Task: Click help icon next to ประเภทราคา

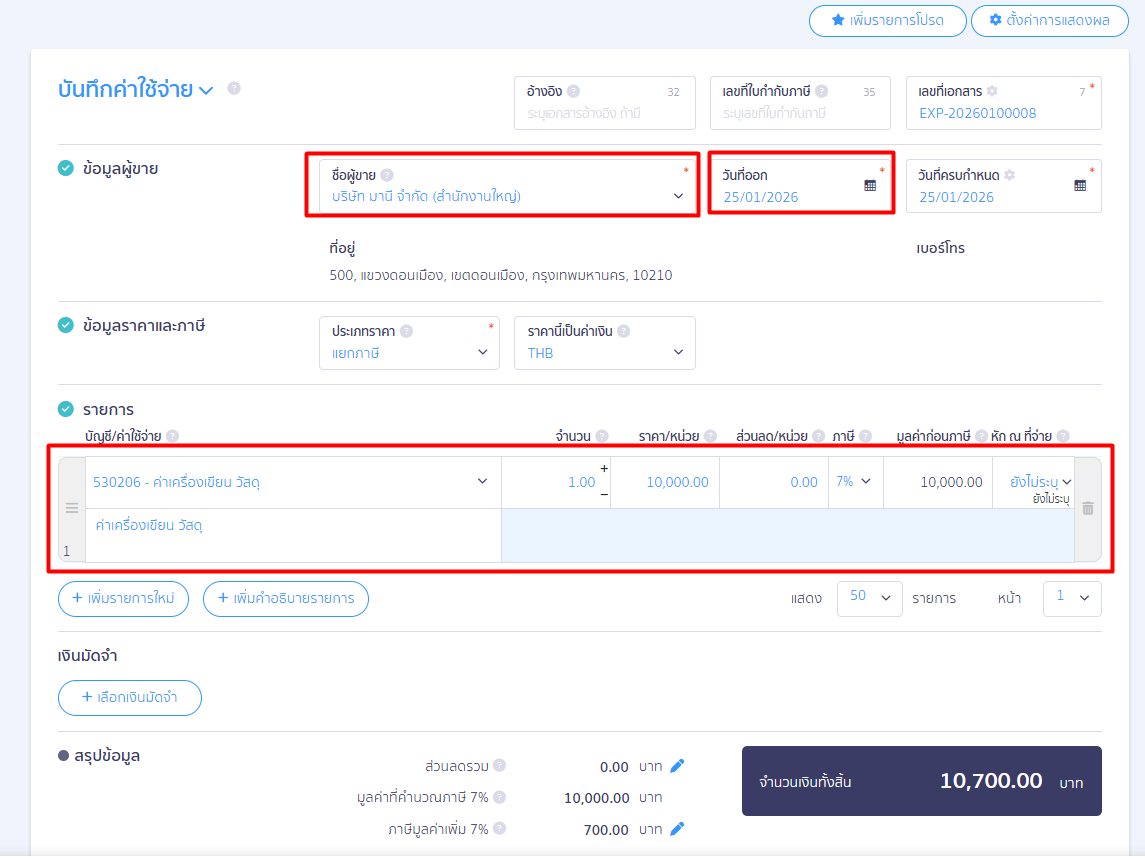Action: [407, 331]
